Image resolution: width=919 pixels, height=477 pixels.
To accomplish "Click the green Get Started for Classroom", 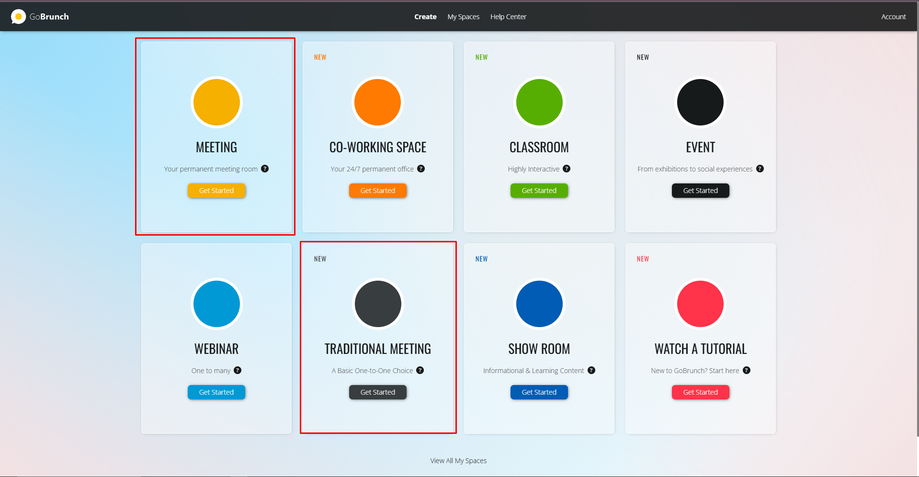I will (539, 190).
